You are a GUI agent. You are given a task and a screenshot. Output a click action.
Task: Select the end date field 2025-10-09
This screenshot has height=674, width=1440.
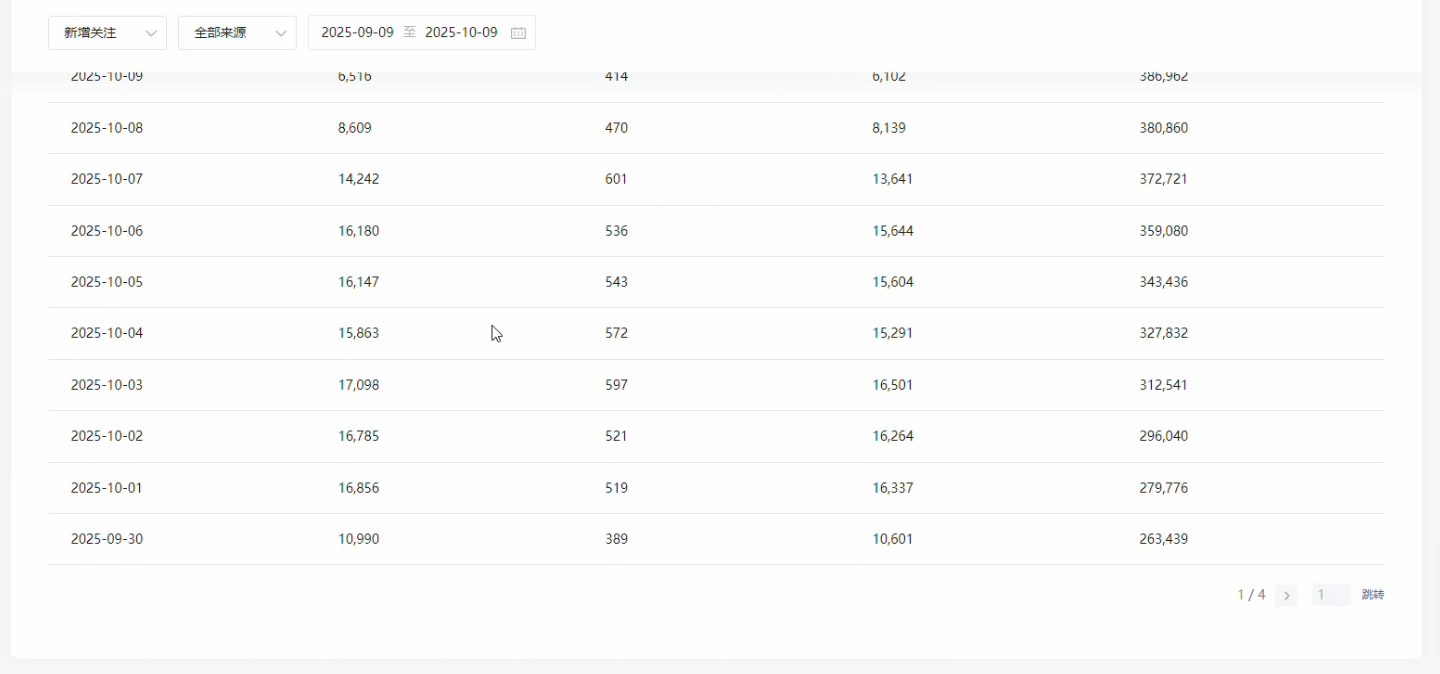point(461,33)
